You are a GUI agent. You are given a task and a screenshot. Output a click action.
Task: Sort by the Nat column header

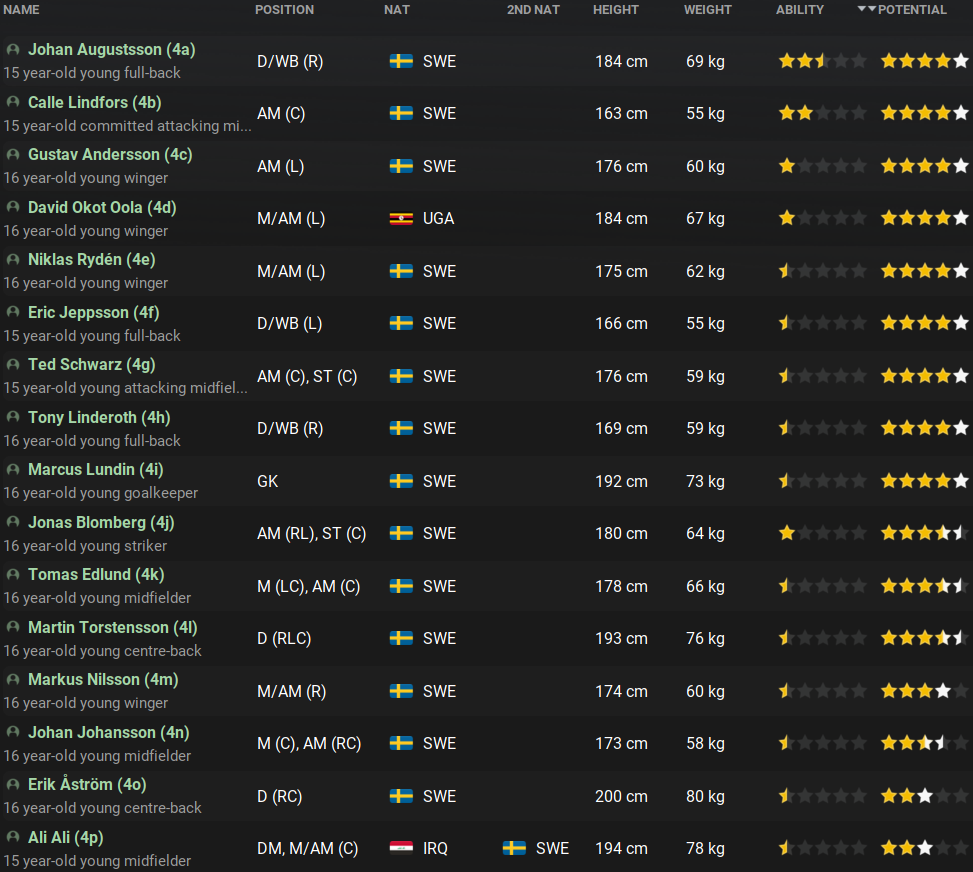[x=397, y=10]
